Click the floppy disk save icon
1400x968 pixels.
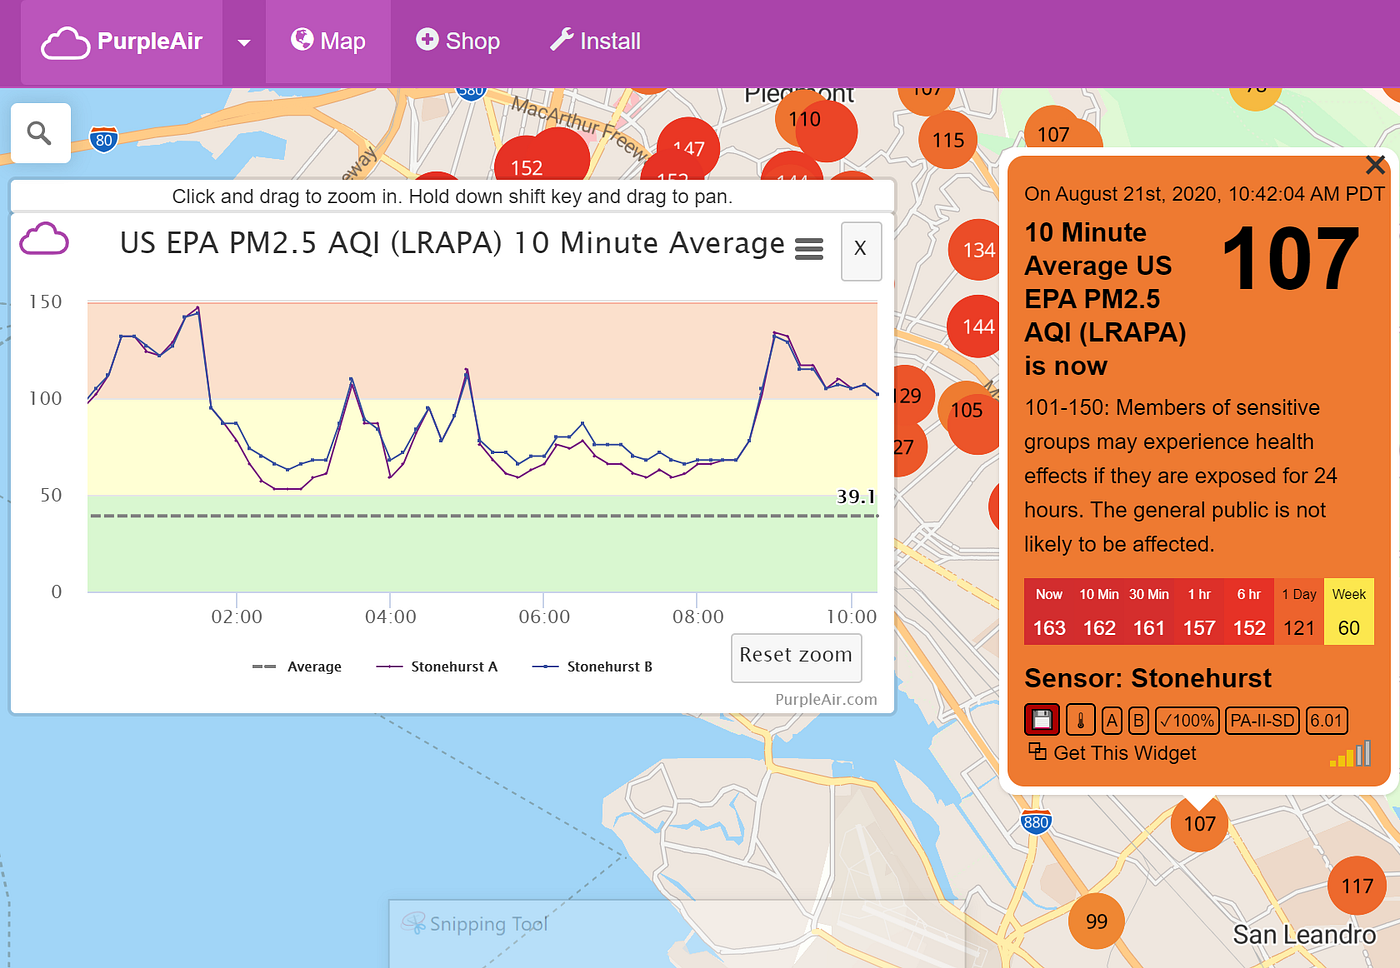click(1041, 720)
